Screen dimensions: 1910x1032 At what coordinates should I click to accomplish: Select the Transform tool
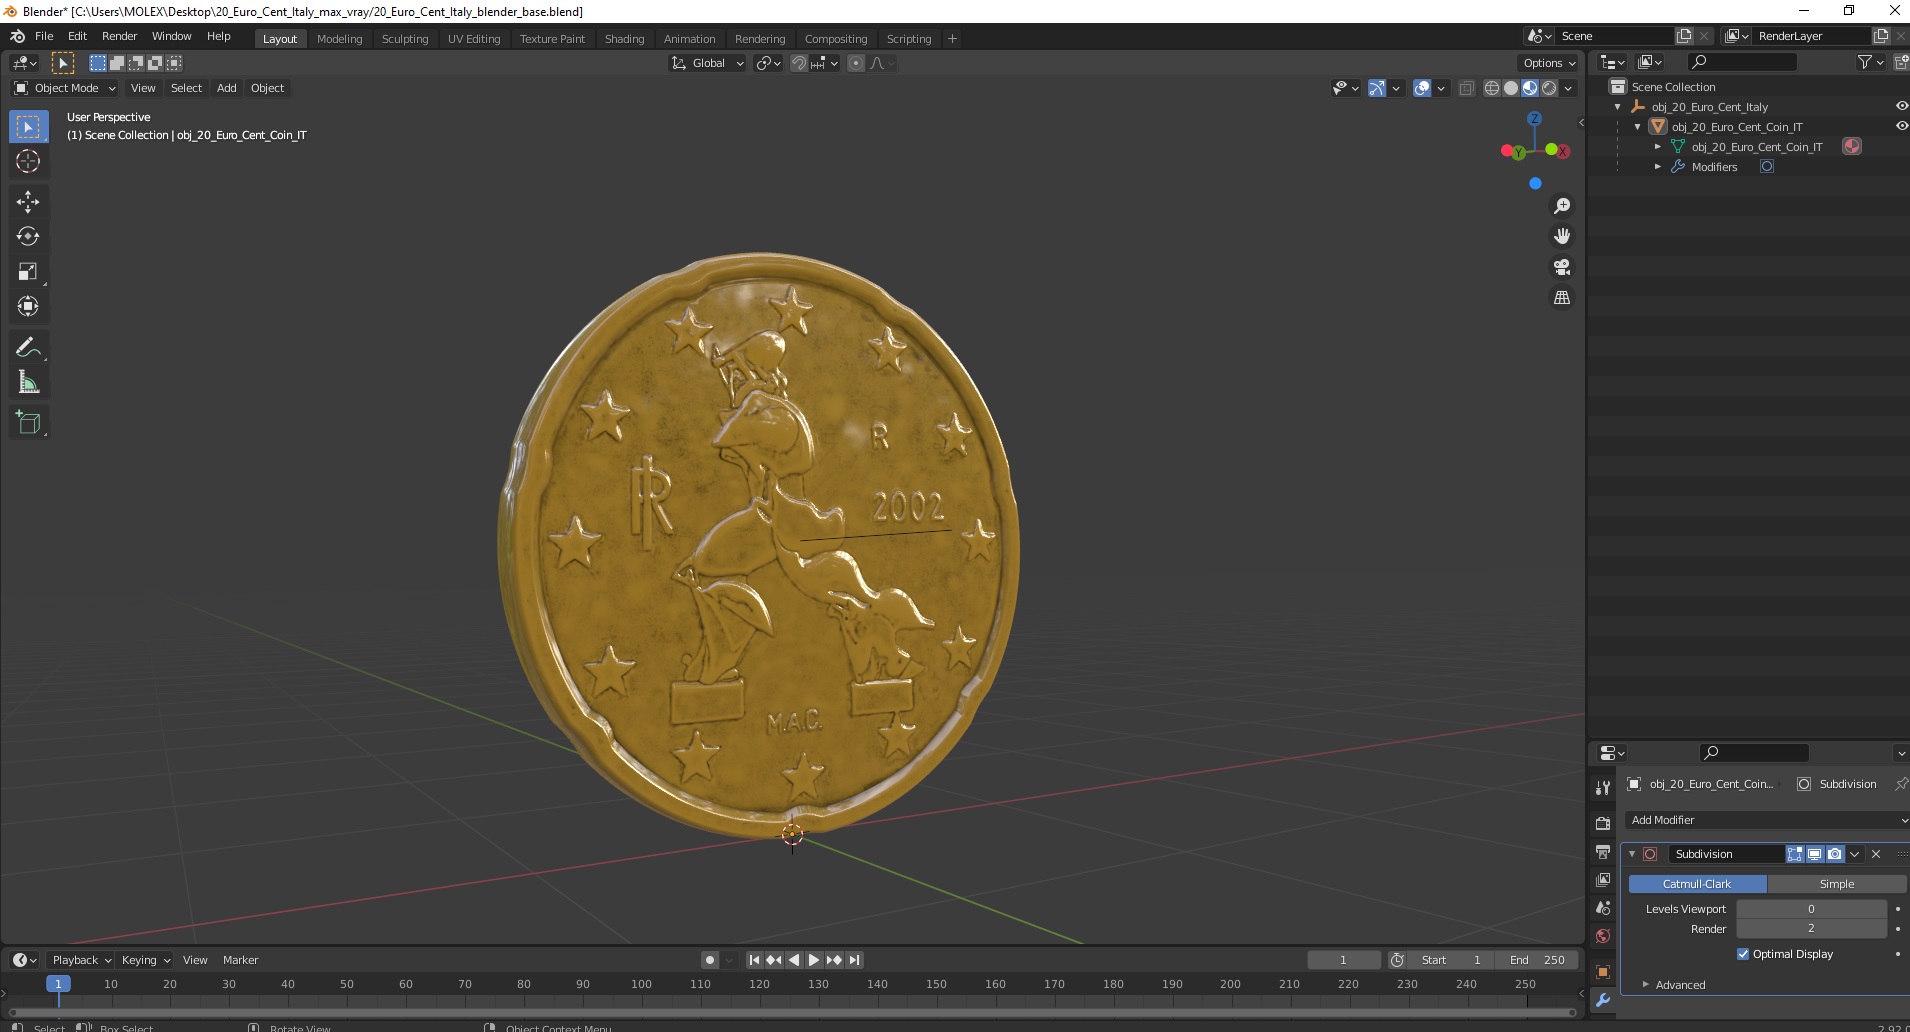tap(28, 306)
